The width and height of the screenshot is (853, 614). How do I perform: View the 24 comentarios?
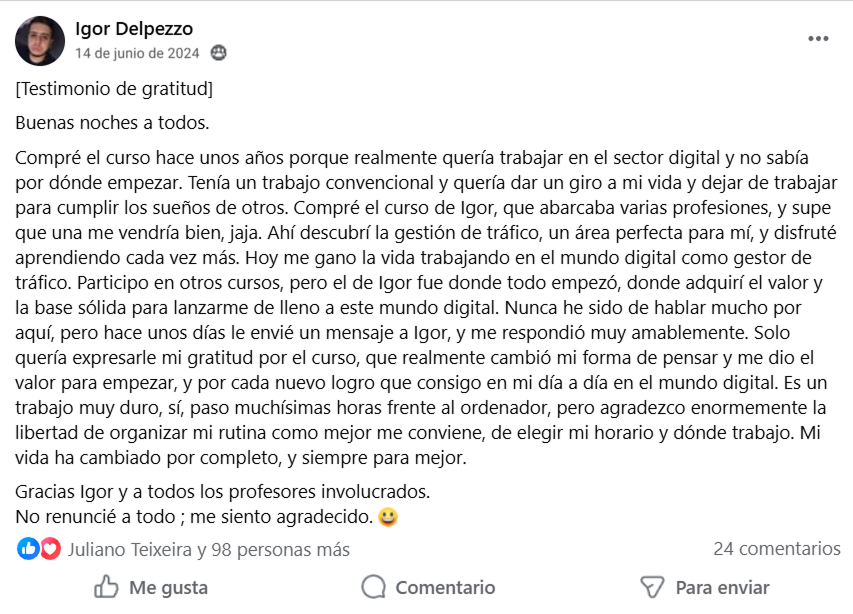coord(776,548)
